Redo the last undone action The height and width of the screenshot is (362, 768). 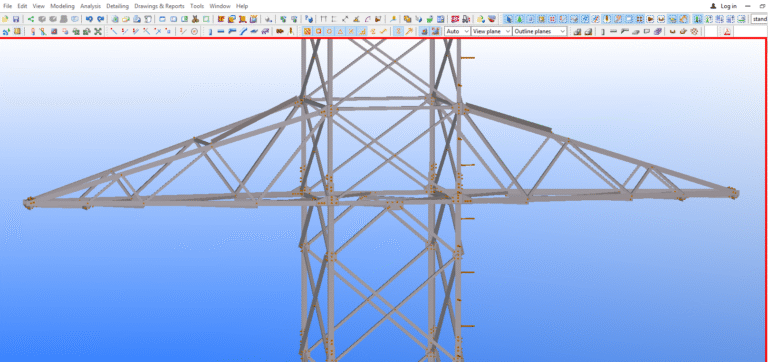point(100,19)
